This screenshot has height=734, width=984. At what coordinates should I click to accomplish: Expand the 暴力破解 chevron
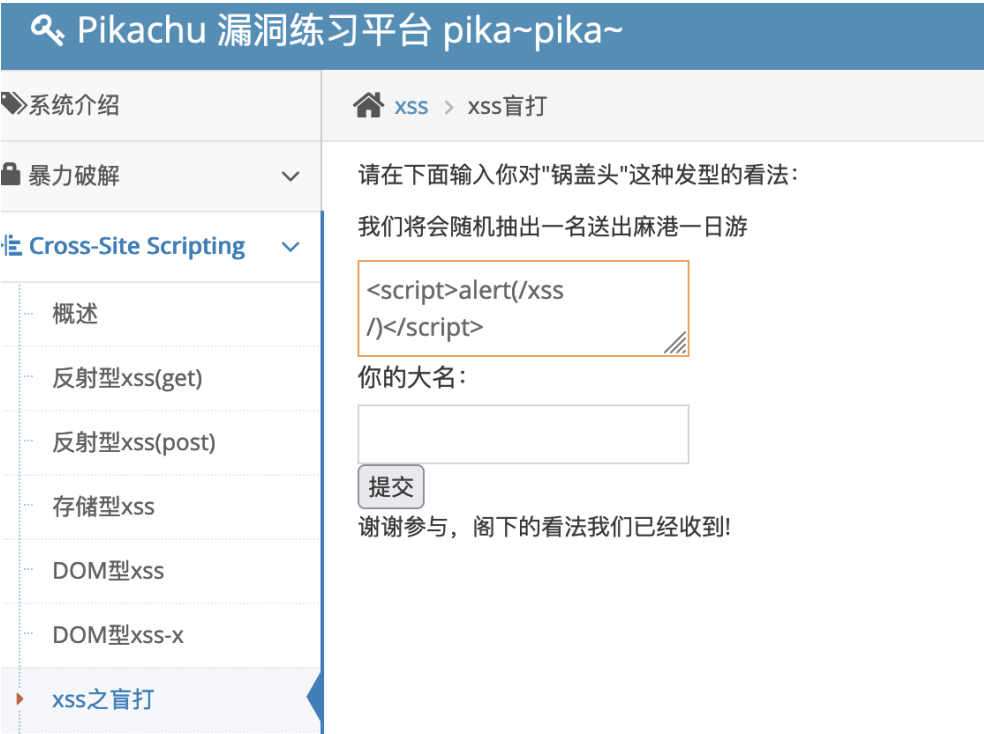(x=290, y=176)
